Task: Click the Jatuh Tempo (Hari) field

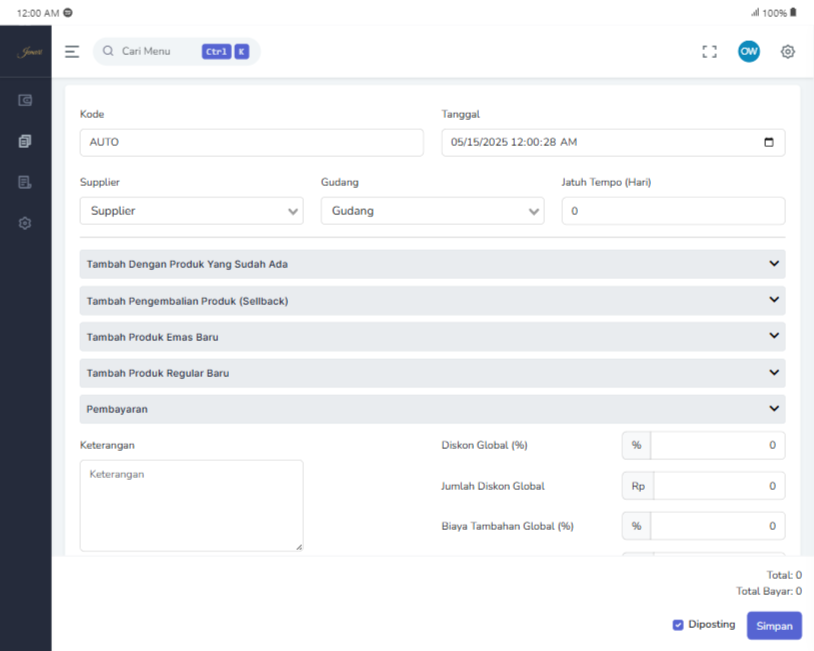Action: click(x=673, y=211)
